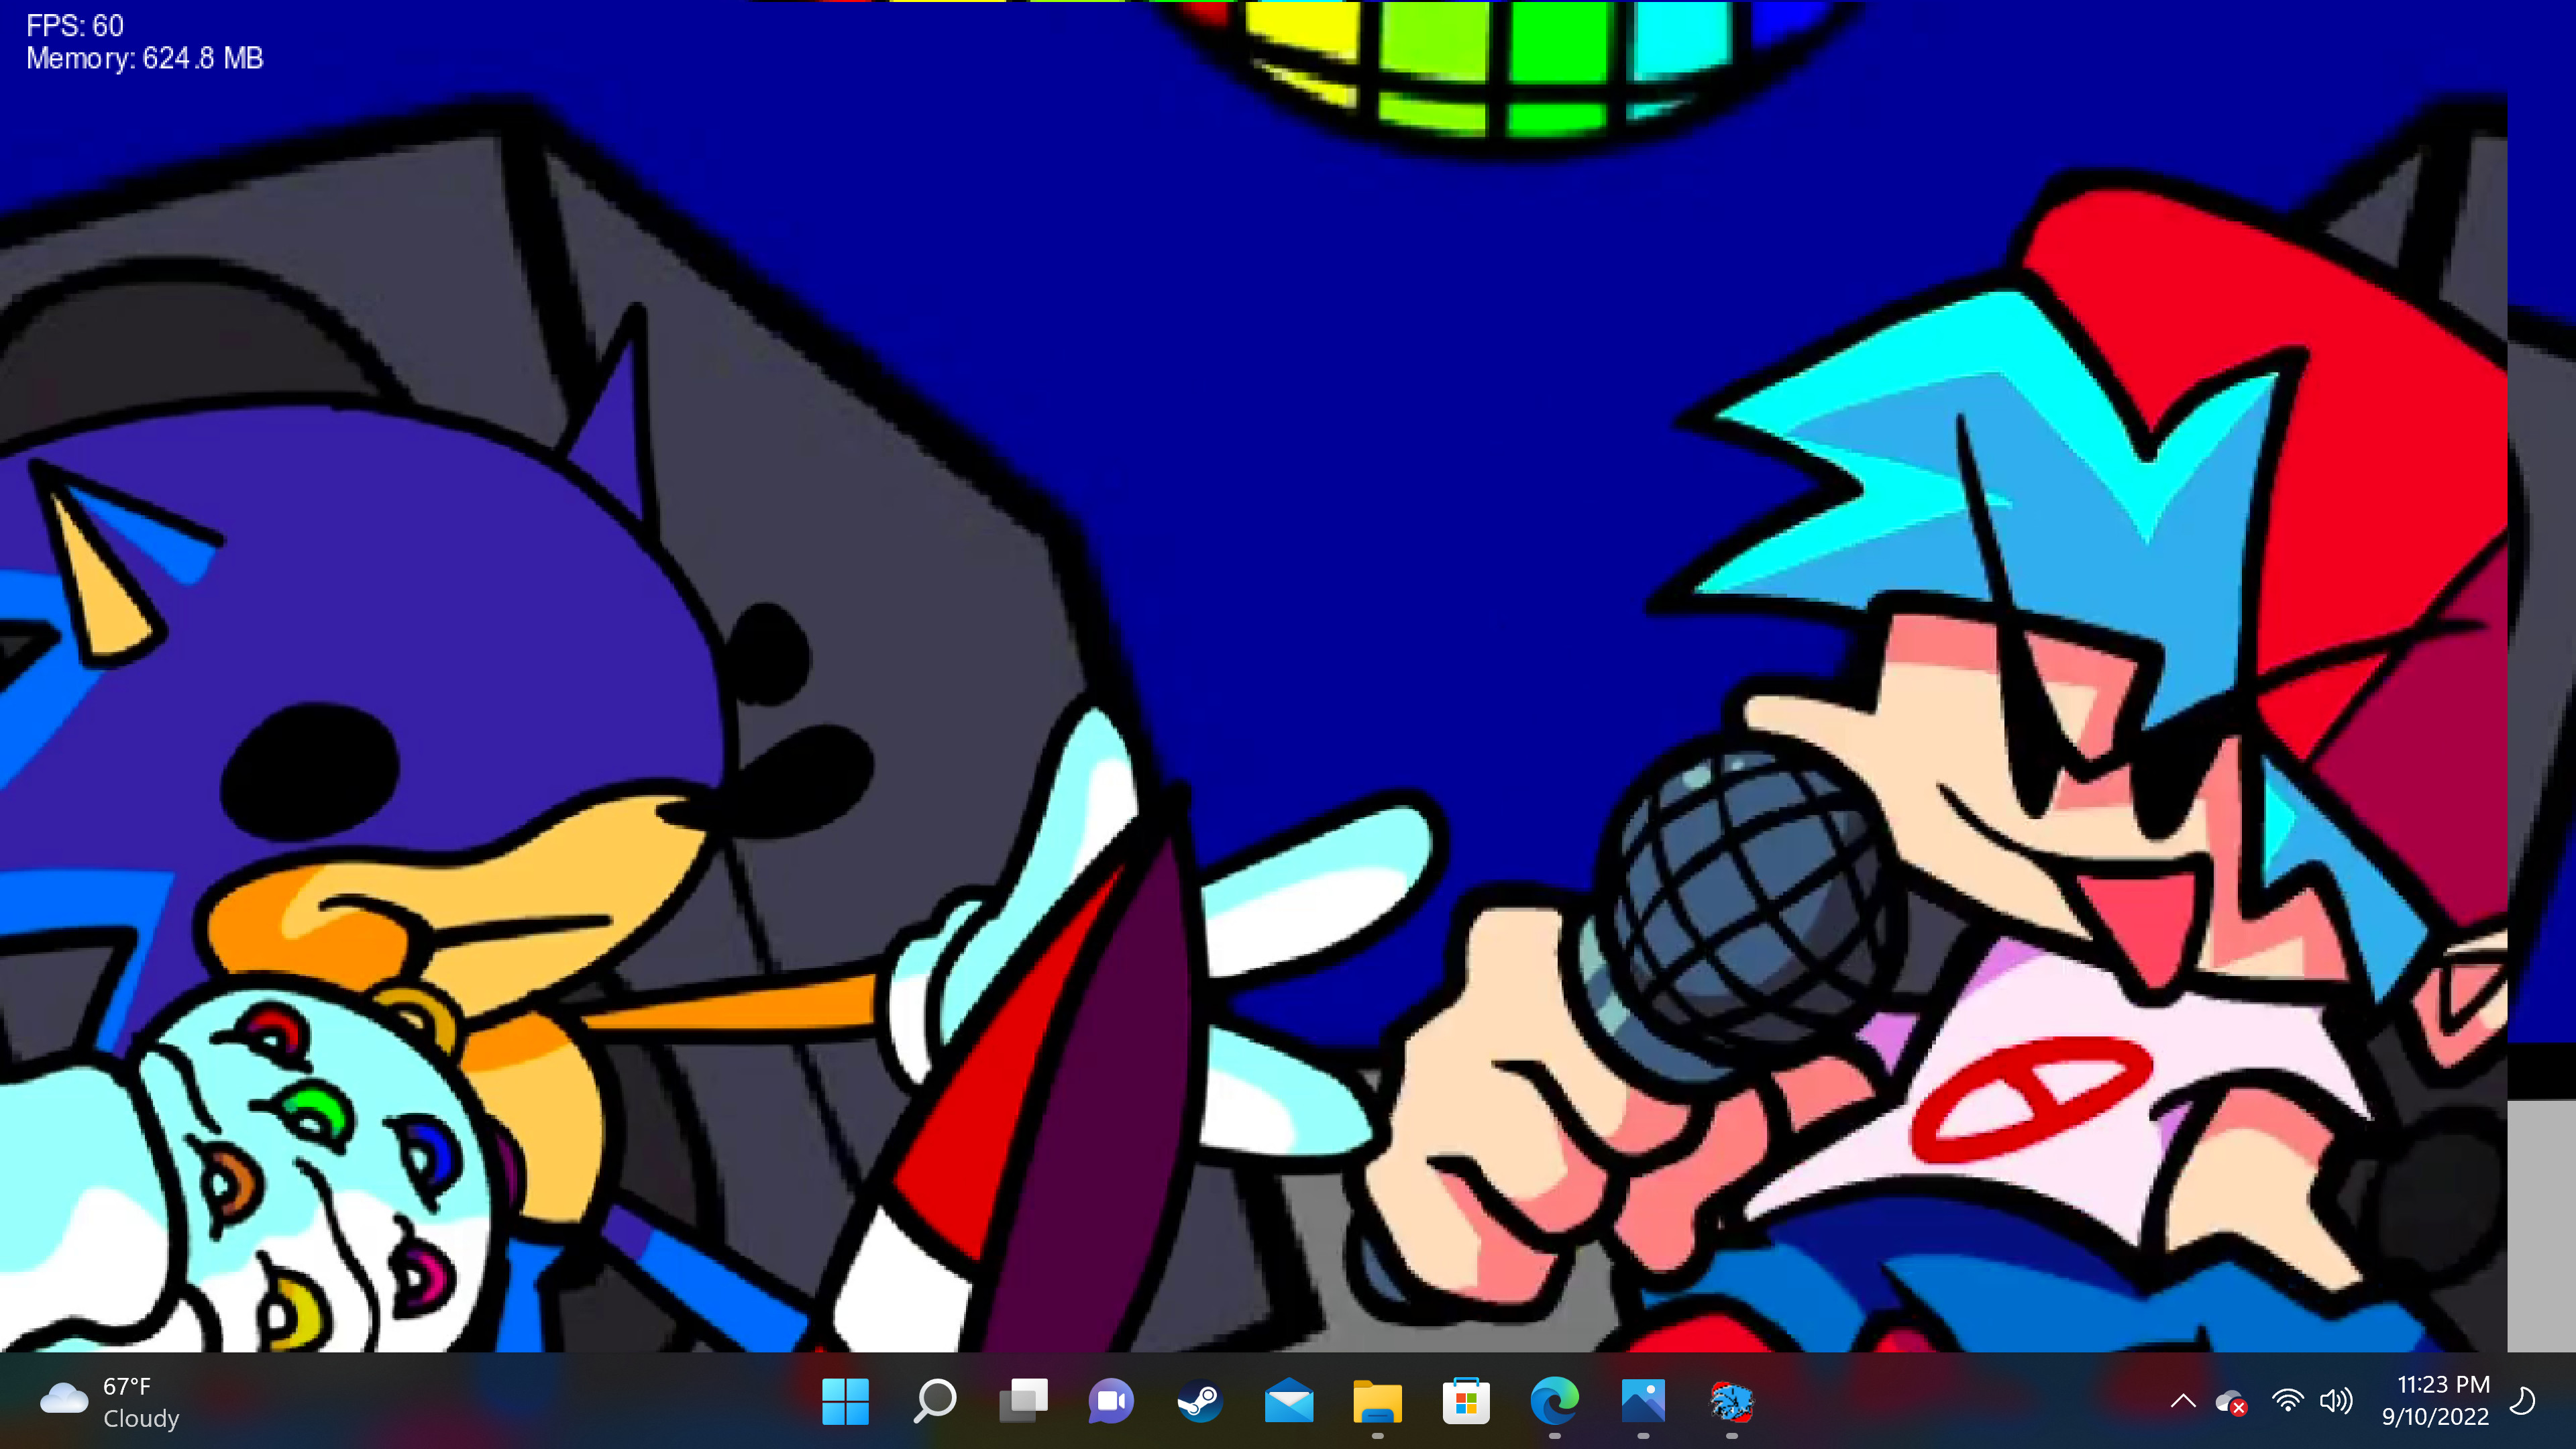Launch the Mail app
Image resolution: width=2576 pixels, height=1449 pixels.
(1287, 1401)
